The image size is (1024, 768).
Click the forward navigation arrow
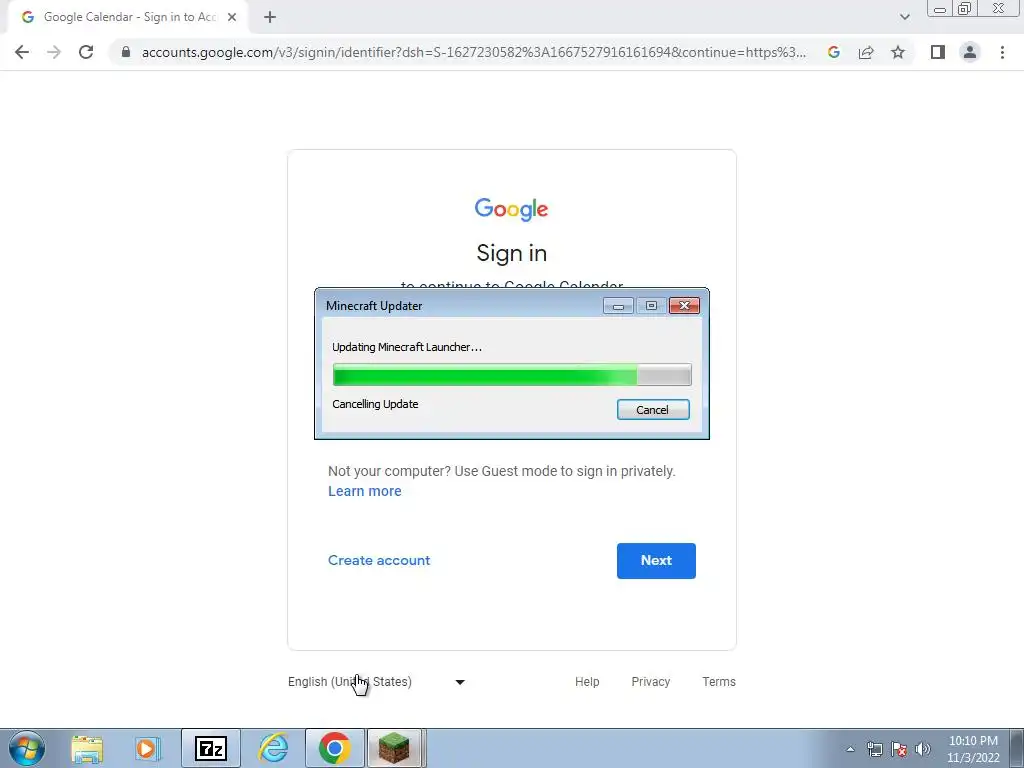[54, 52]
